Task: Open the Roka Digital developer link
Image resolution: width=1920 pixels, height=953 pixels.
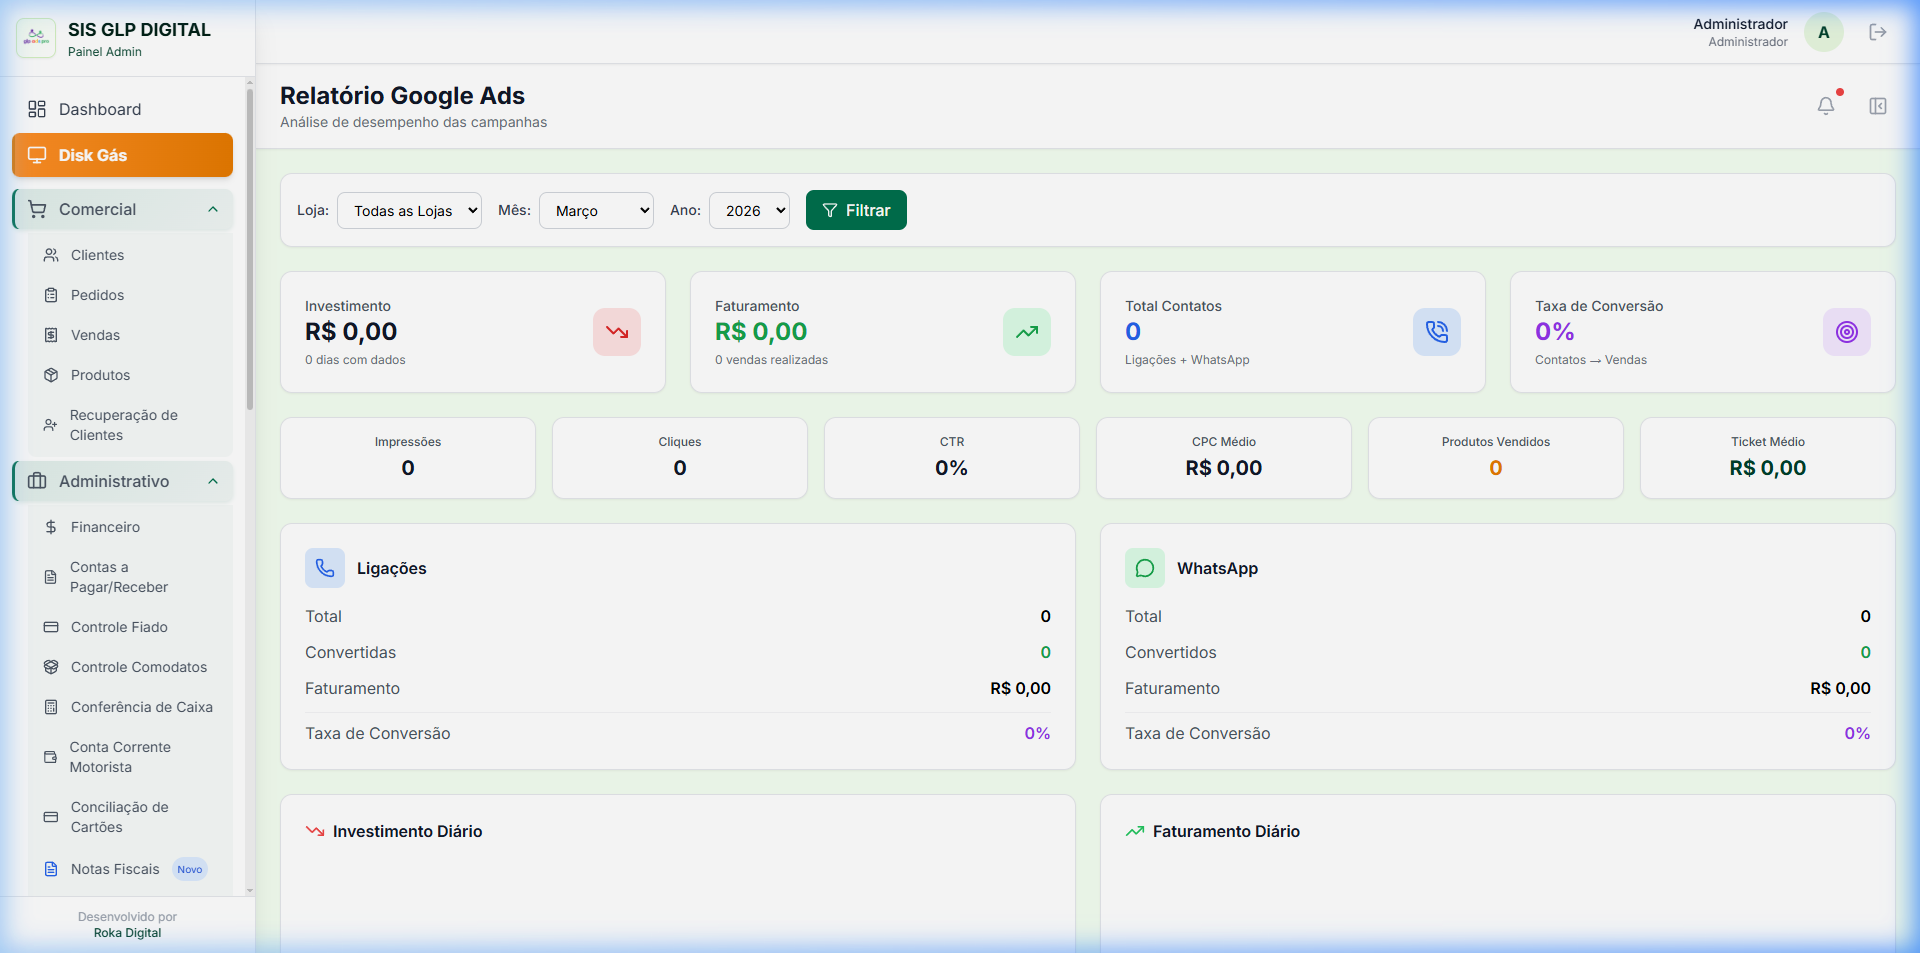Action: [x=127, y=933]
